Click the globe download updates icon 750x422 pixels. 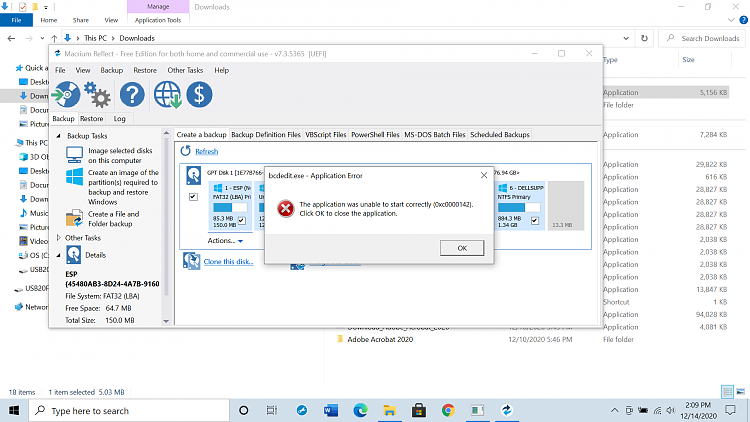[x=167, y=95]
